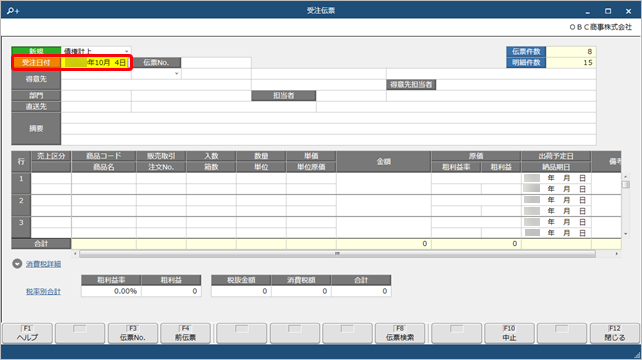Click the 税抜金額 header in summary
The image size is (642, 360).
coord(241,280)
